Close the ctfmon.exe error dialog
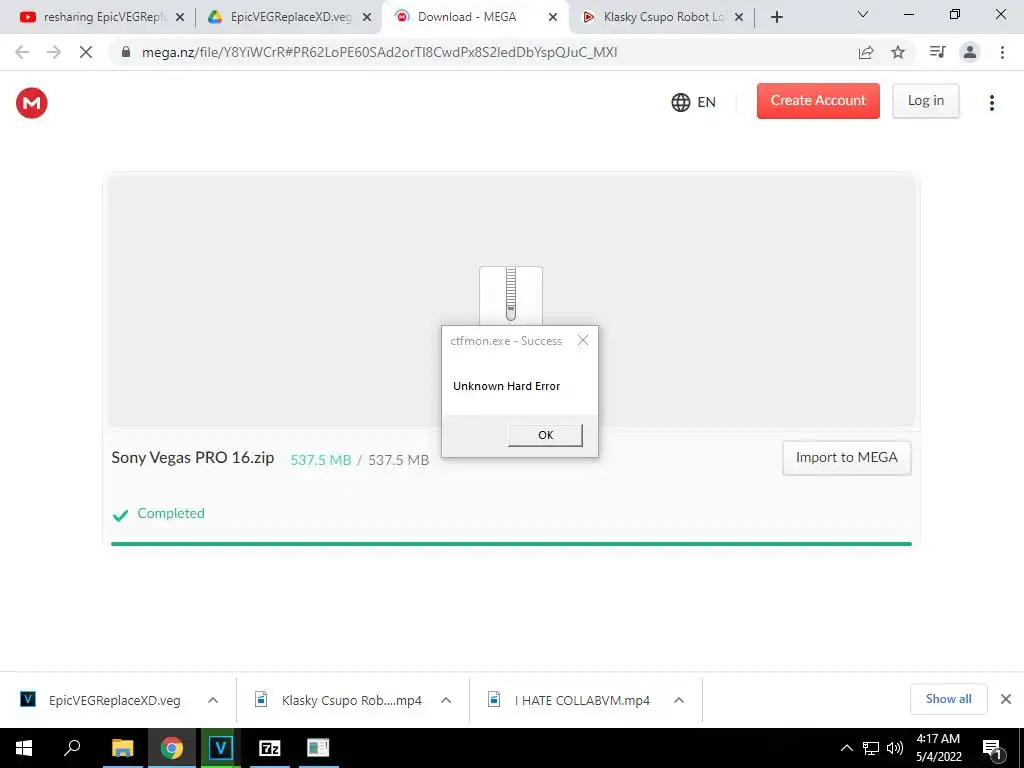 coord(583,340)
